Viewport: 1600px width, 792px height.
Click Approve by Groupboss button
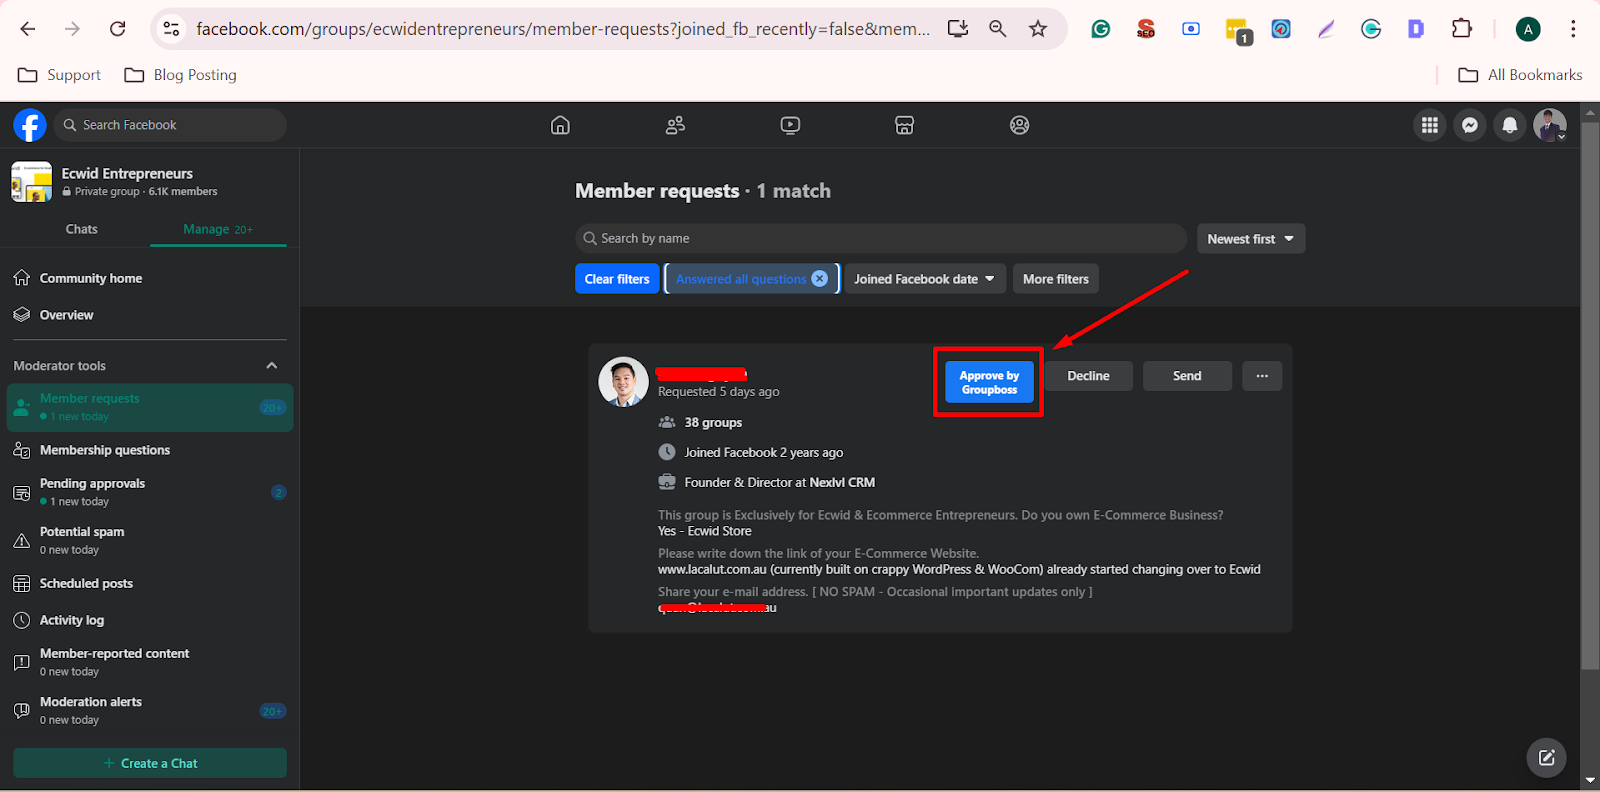(x=989, y=382)
